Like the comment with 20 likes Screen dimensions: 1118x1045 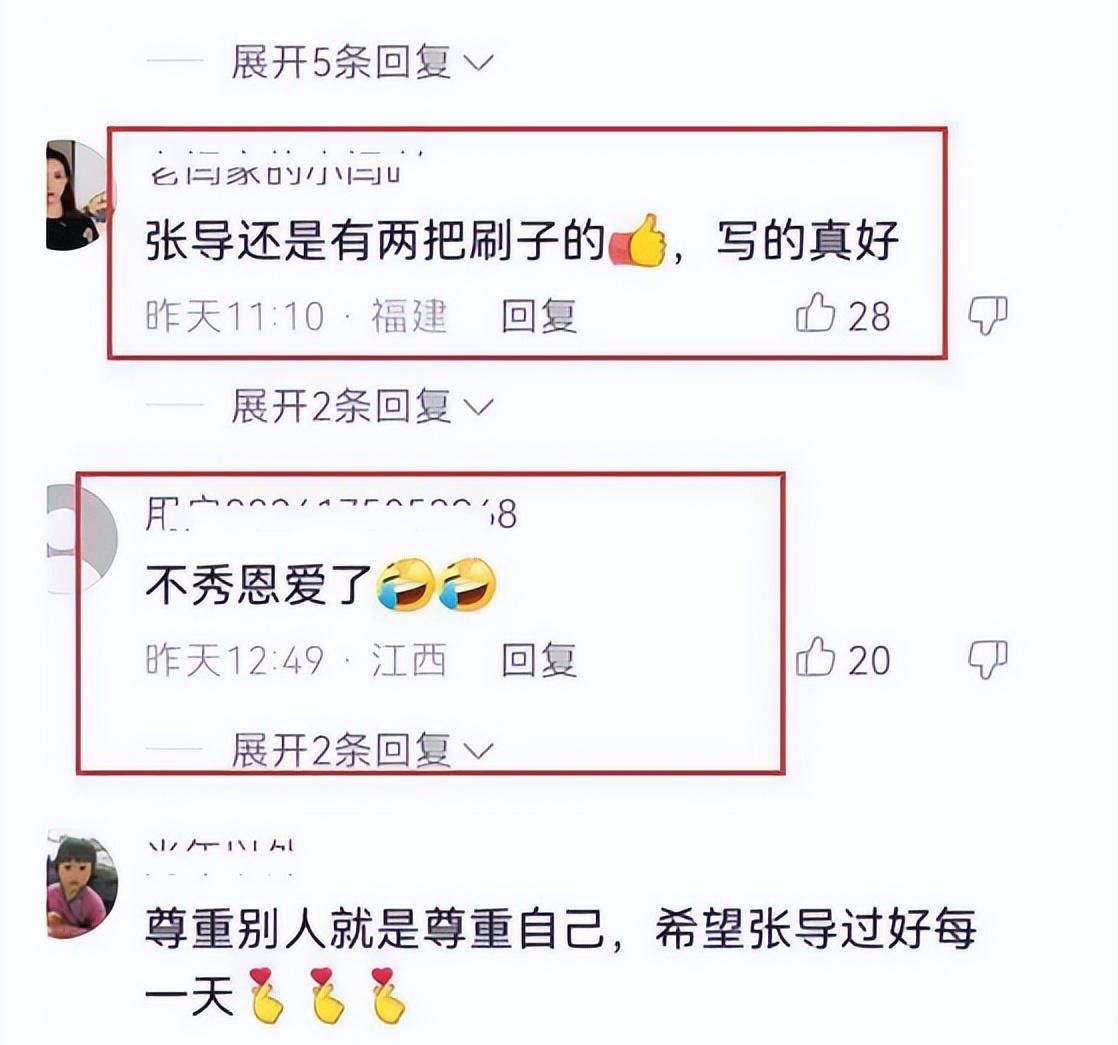[815, 657]
